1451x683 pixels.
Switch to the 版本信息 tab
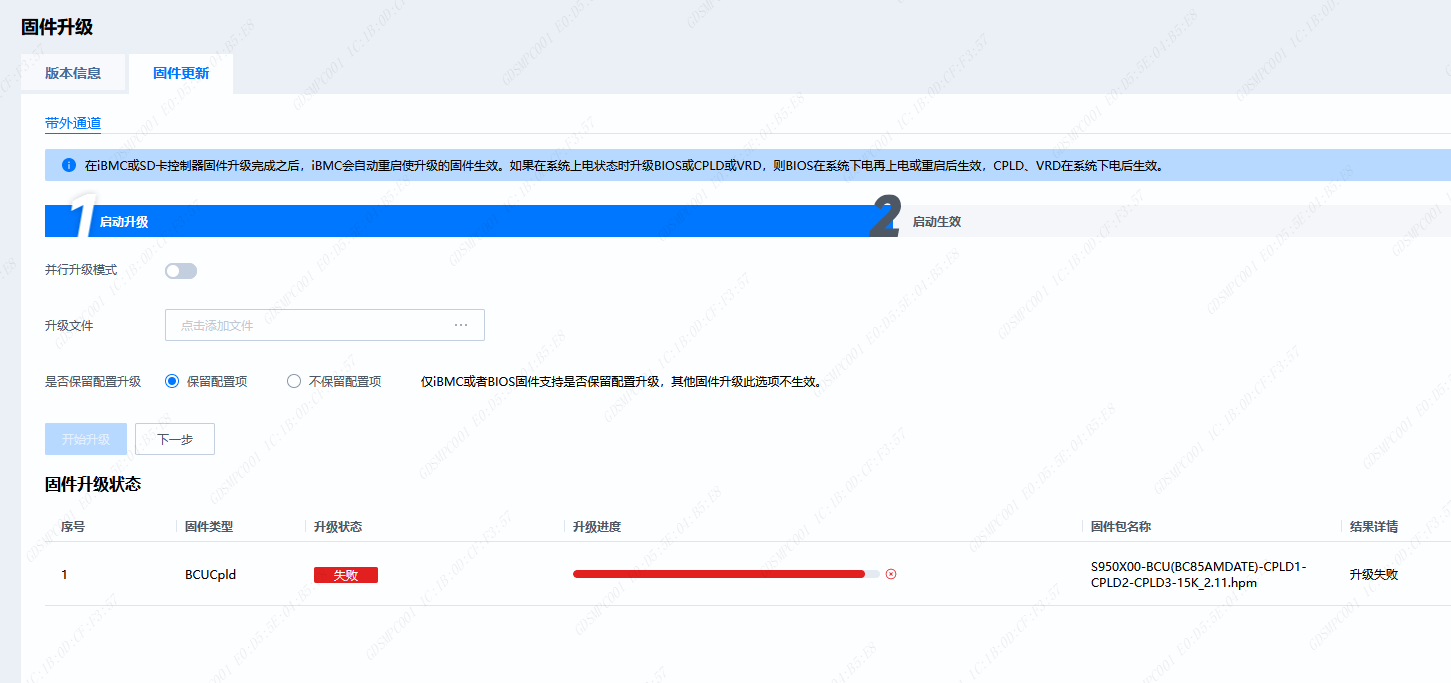point(73,73)
